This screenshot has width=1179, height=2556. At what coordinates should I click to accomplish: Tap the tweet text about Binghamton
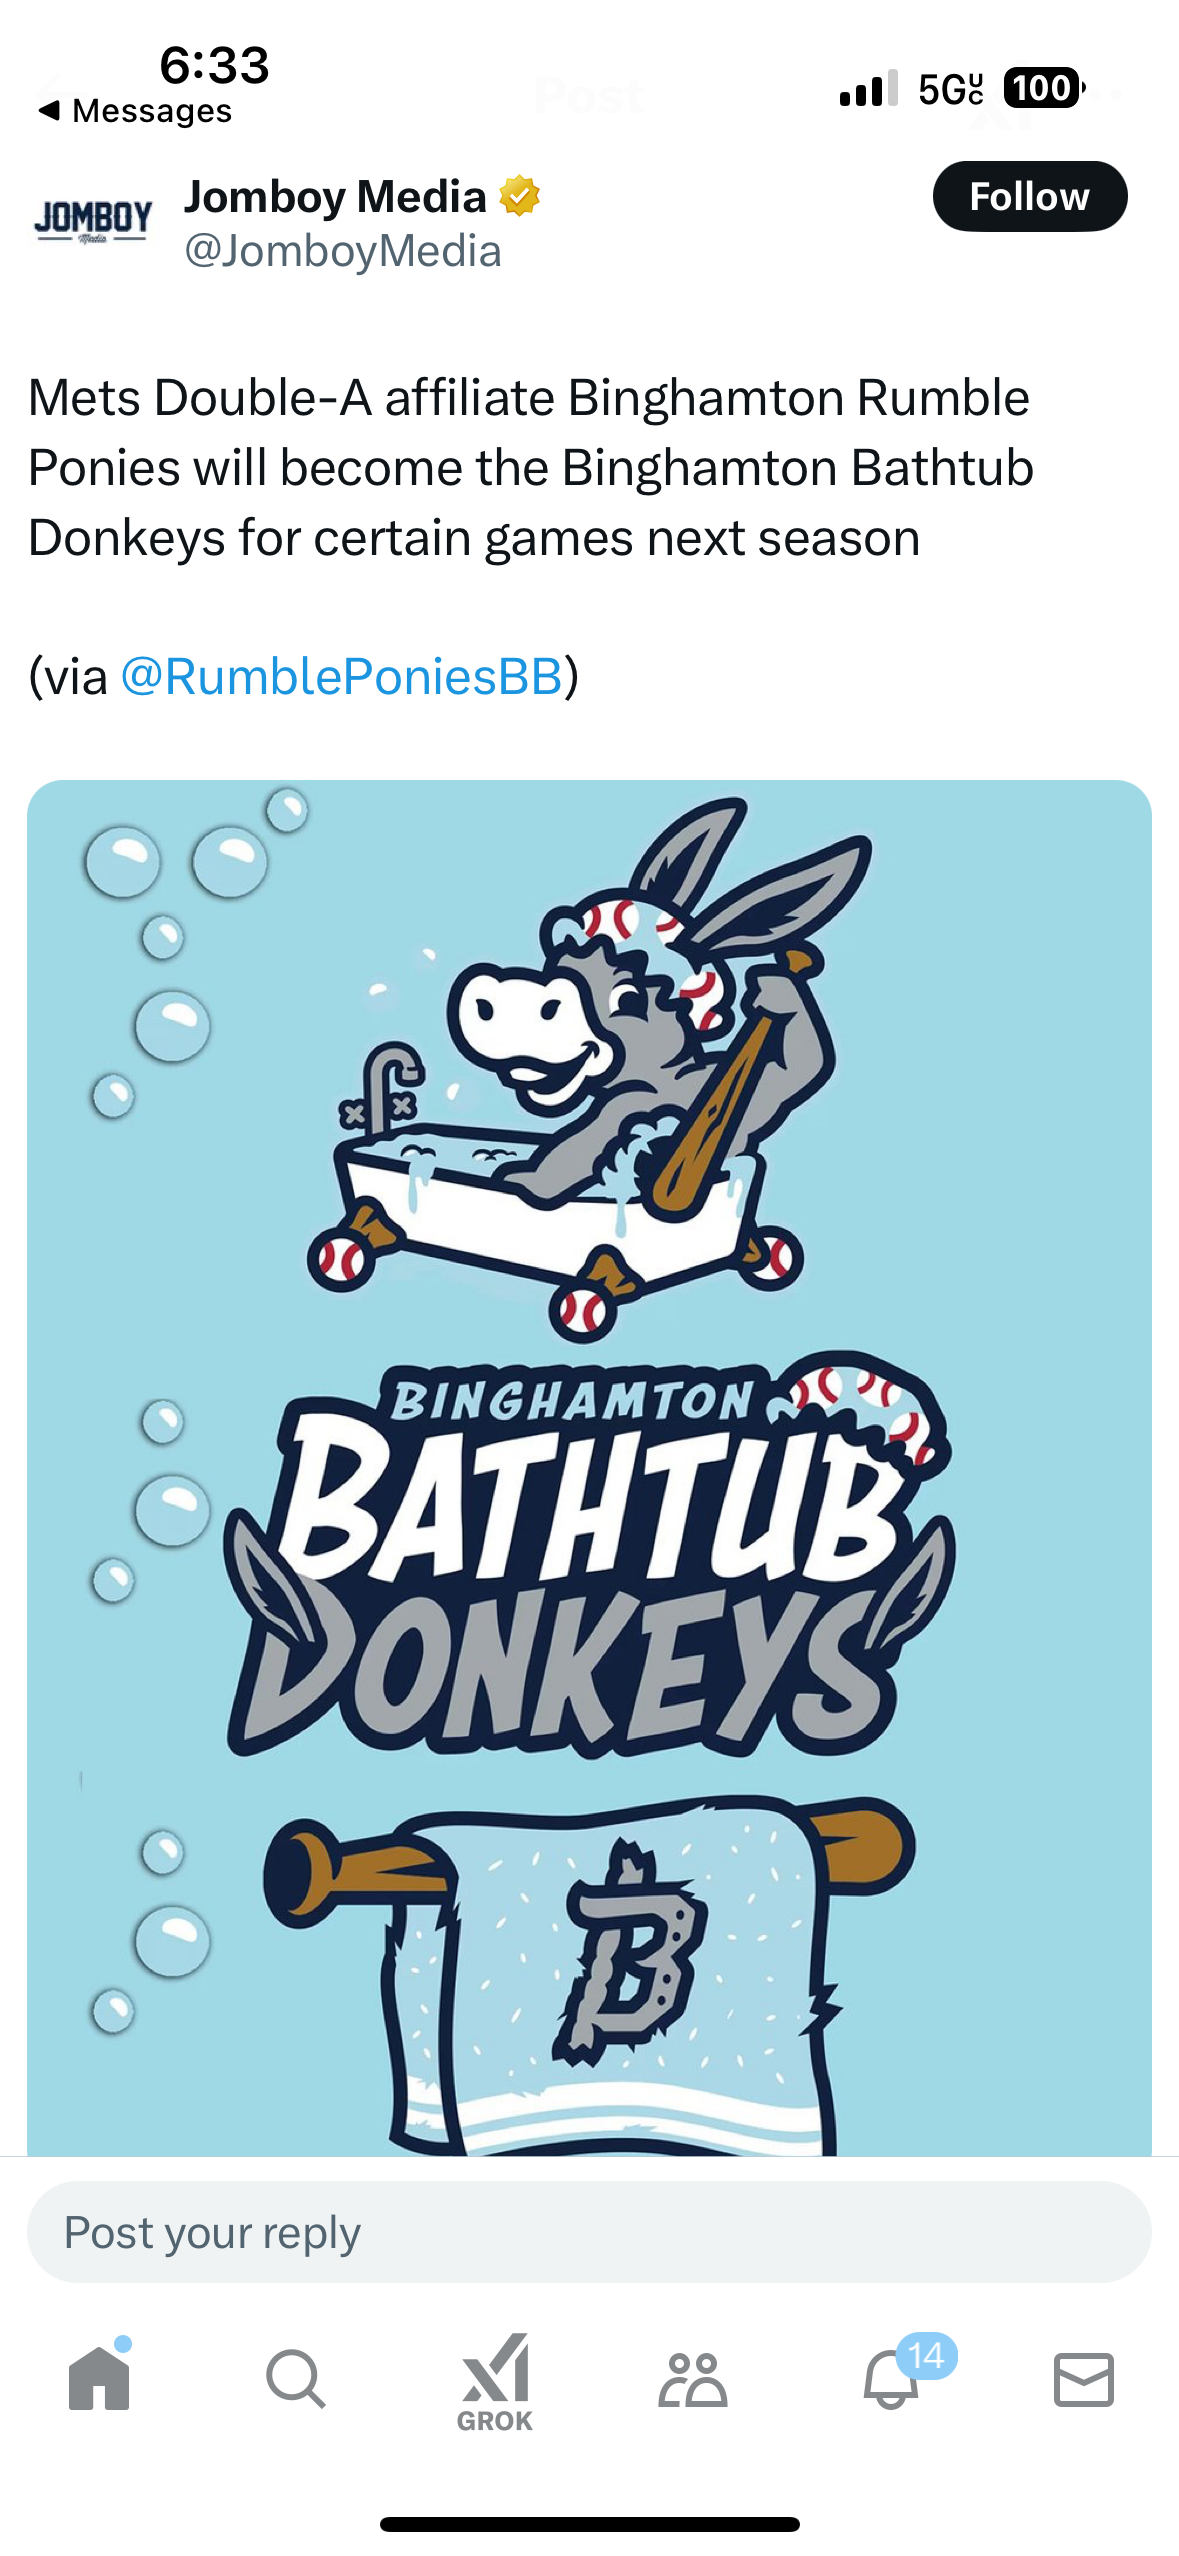tap(530, 467)
